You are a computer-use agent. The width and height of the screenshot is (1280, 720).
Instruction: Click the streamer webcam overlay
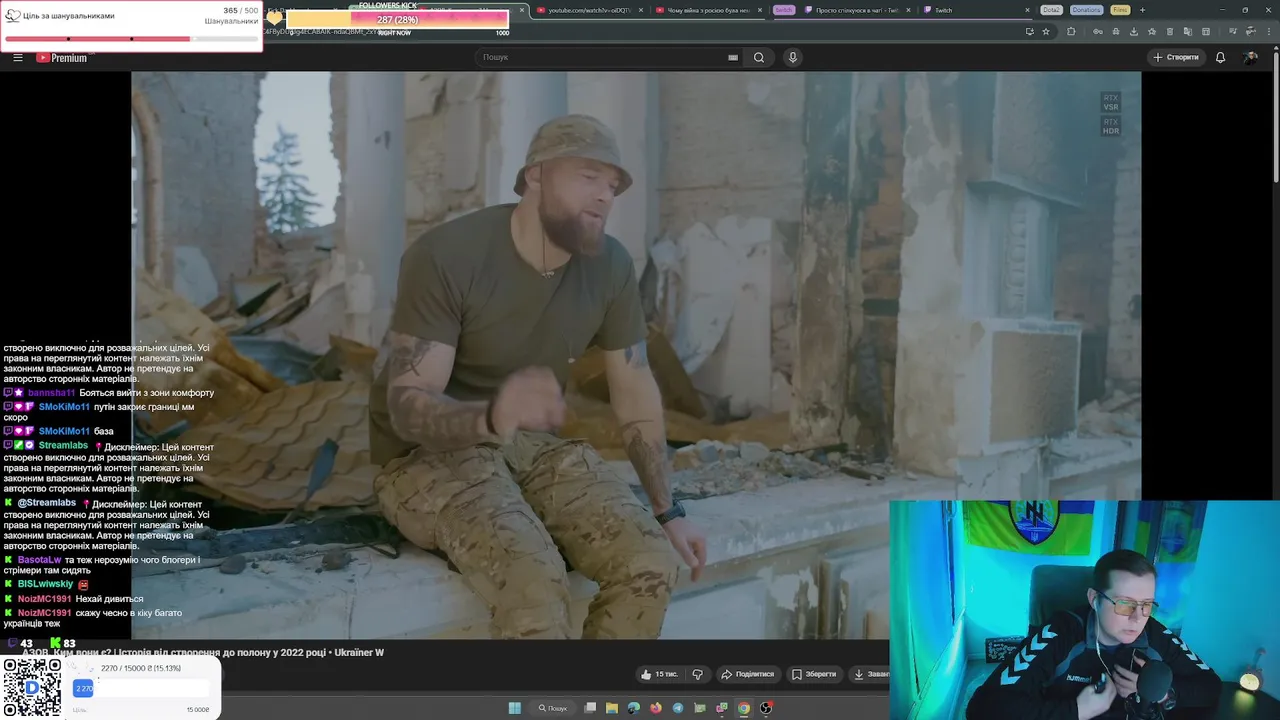coord(1084,610)
